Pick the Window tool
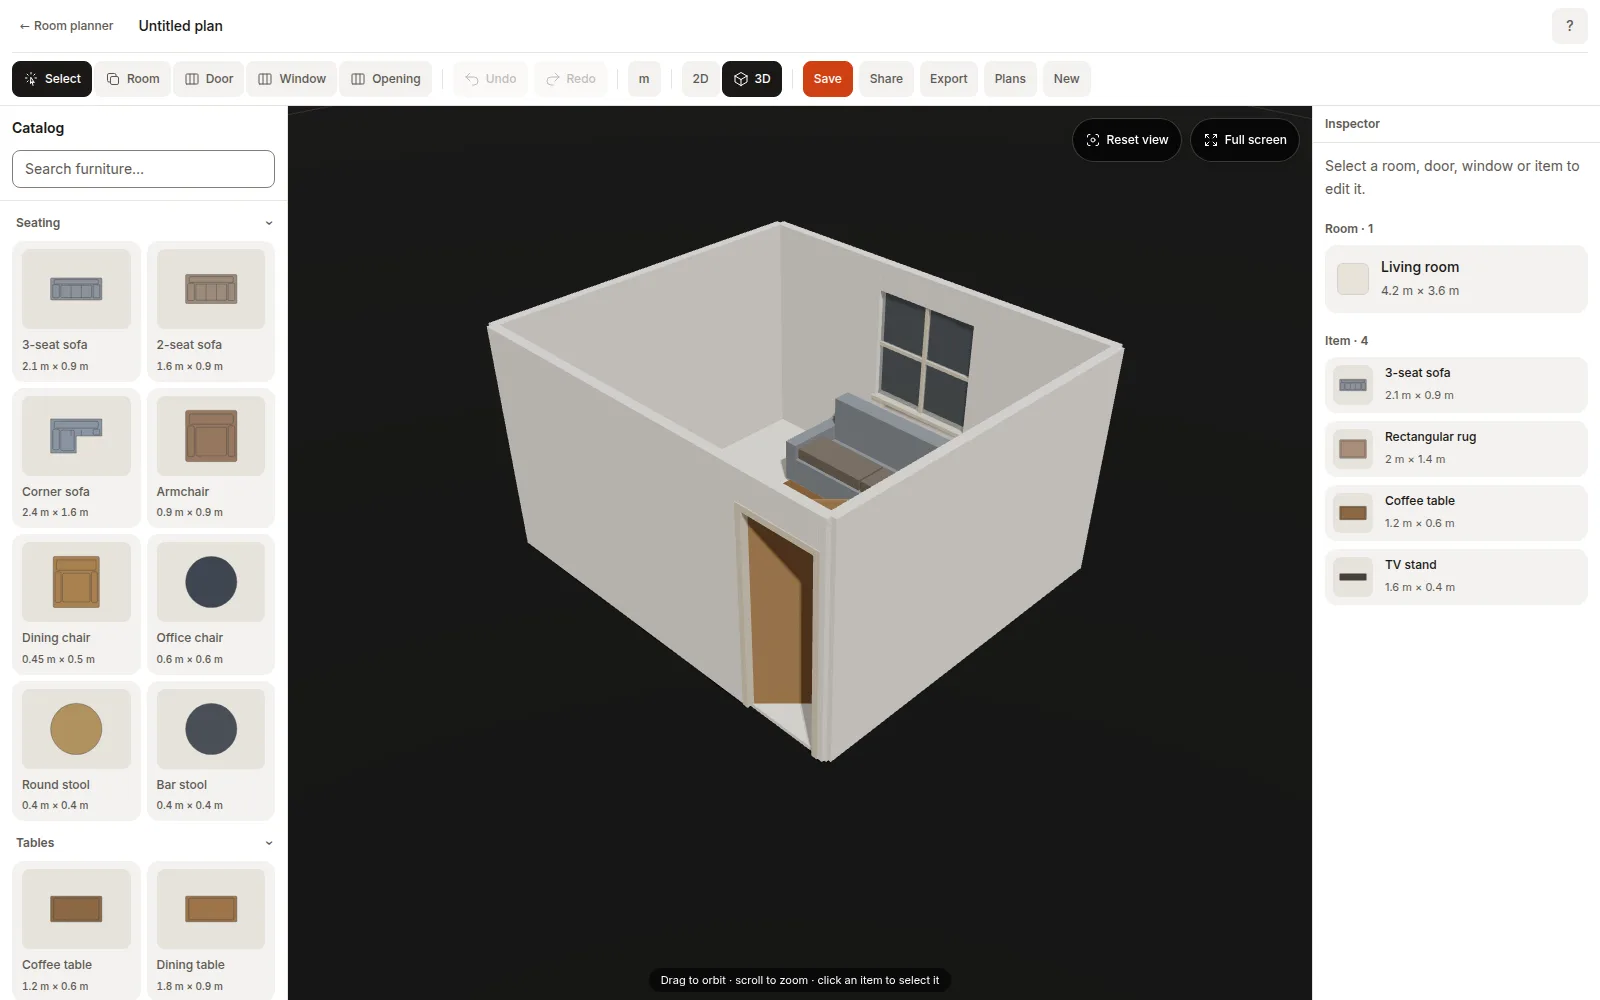 pos(292,79)
